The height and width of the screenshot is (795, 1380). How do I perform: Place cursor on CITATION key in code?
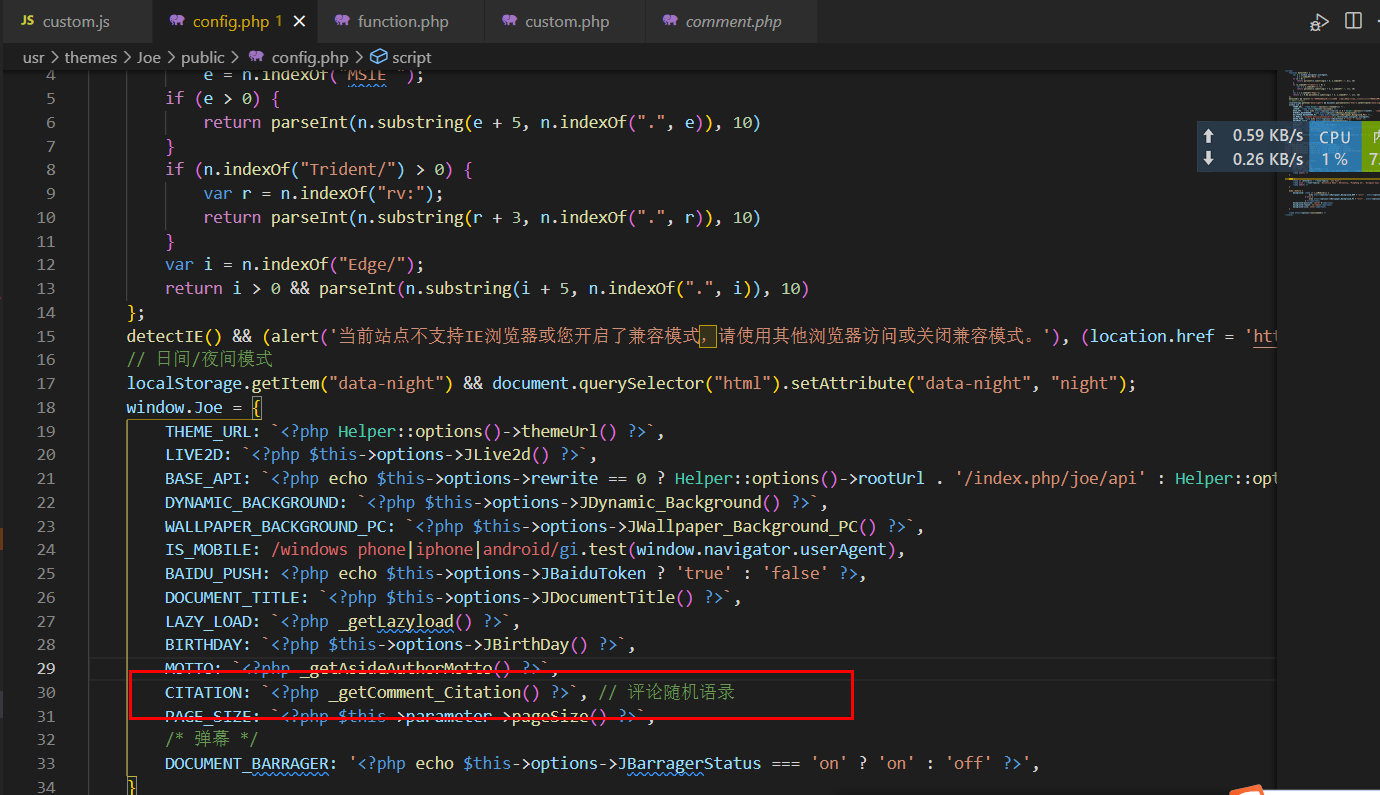pyautogui.click(x=205, y=692)
